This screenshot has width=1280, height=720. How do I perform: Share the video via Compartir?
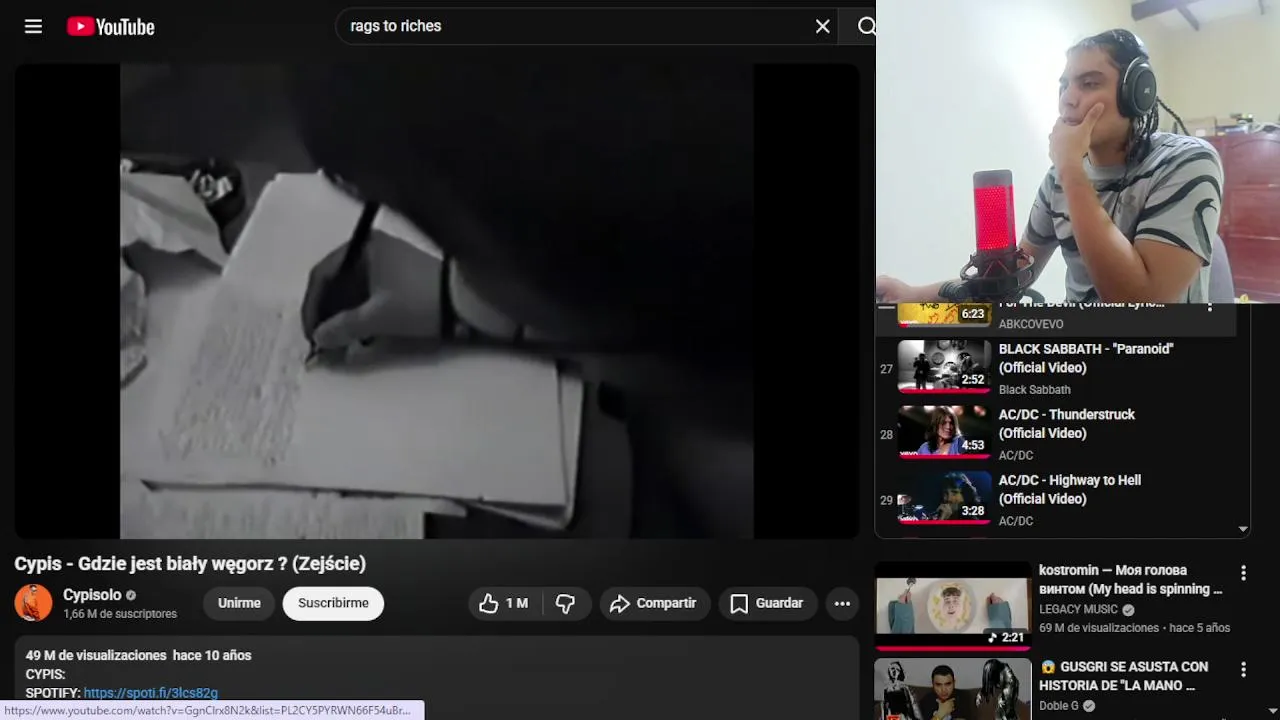coord(655,603)
